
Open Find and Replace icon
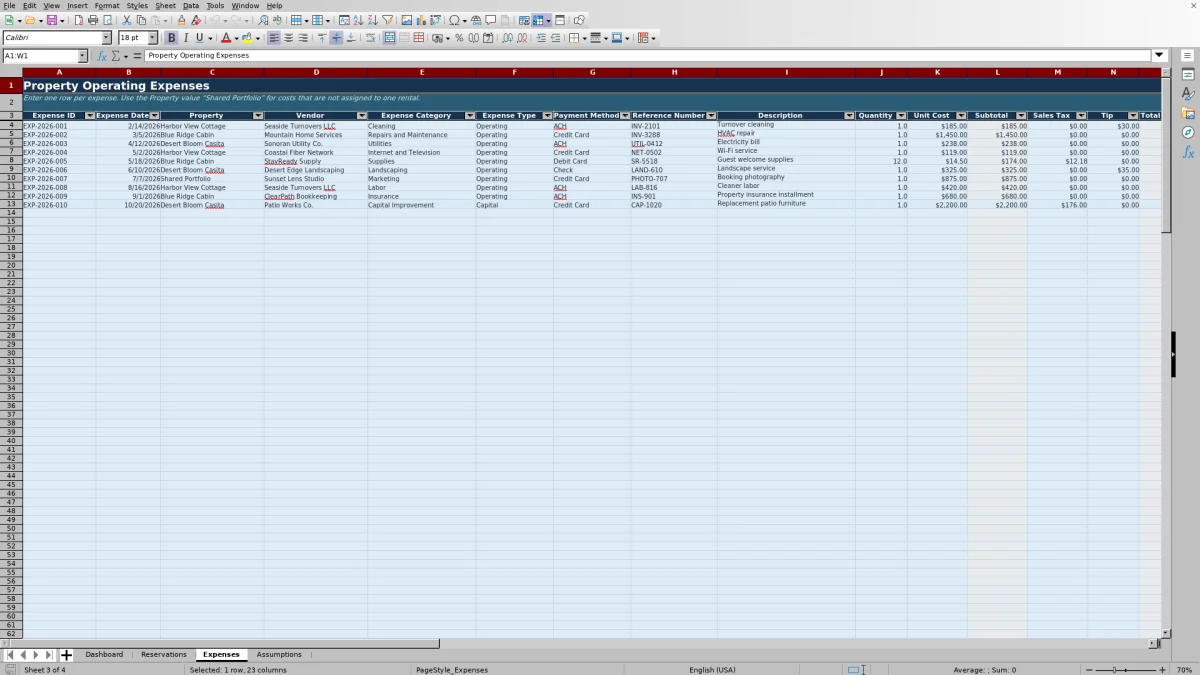pos(263,20)
